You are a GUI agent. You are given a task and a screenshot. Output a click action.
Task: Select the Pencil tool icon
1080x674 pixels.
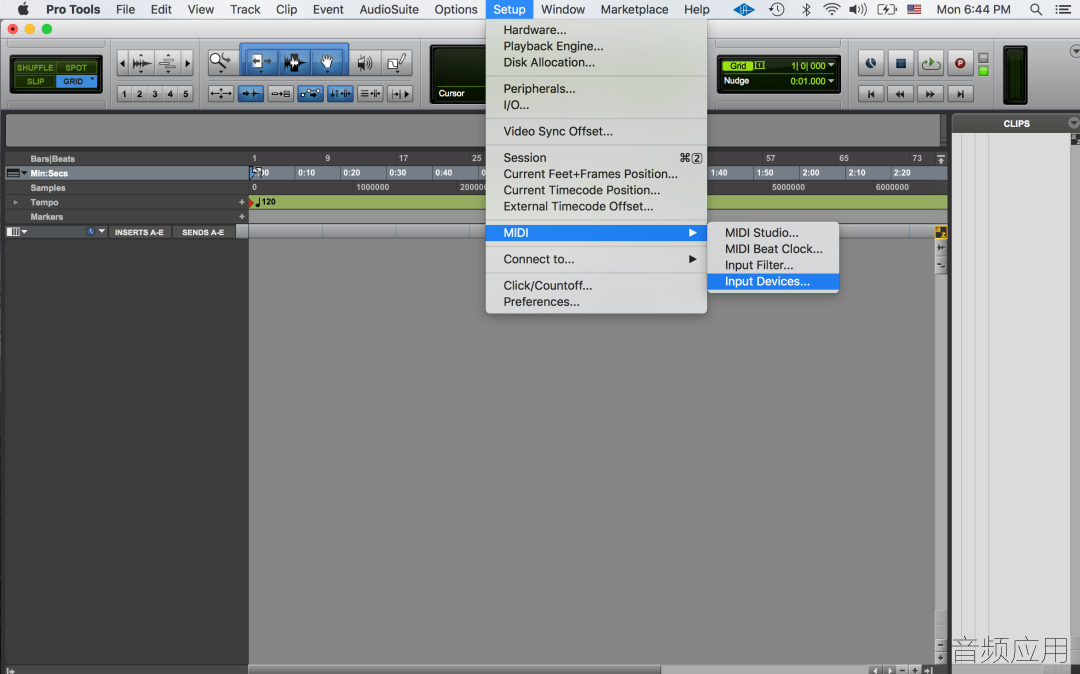click(x=397, y=63)
